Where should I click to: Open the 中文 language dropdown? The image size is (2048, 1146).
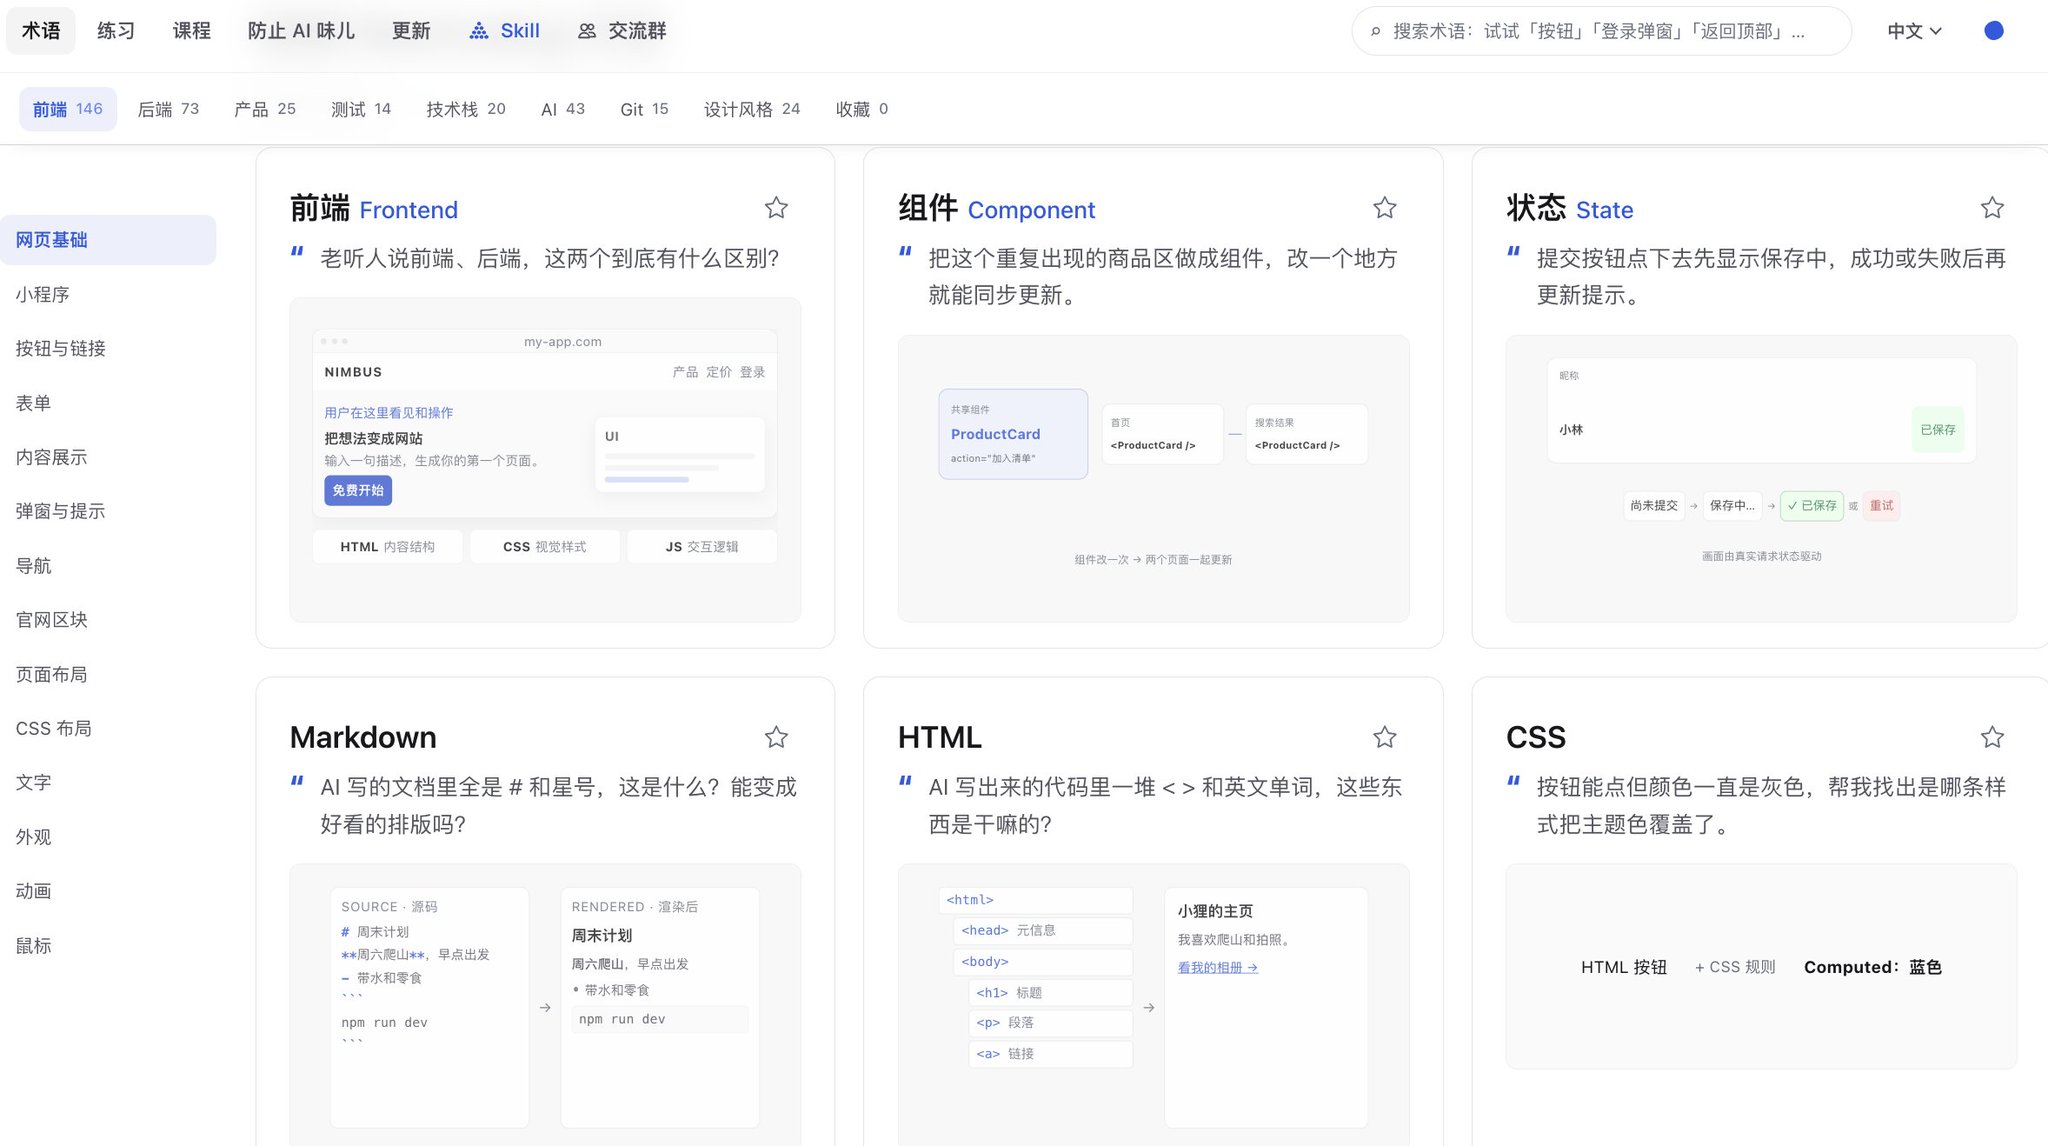coord(1914,31)
